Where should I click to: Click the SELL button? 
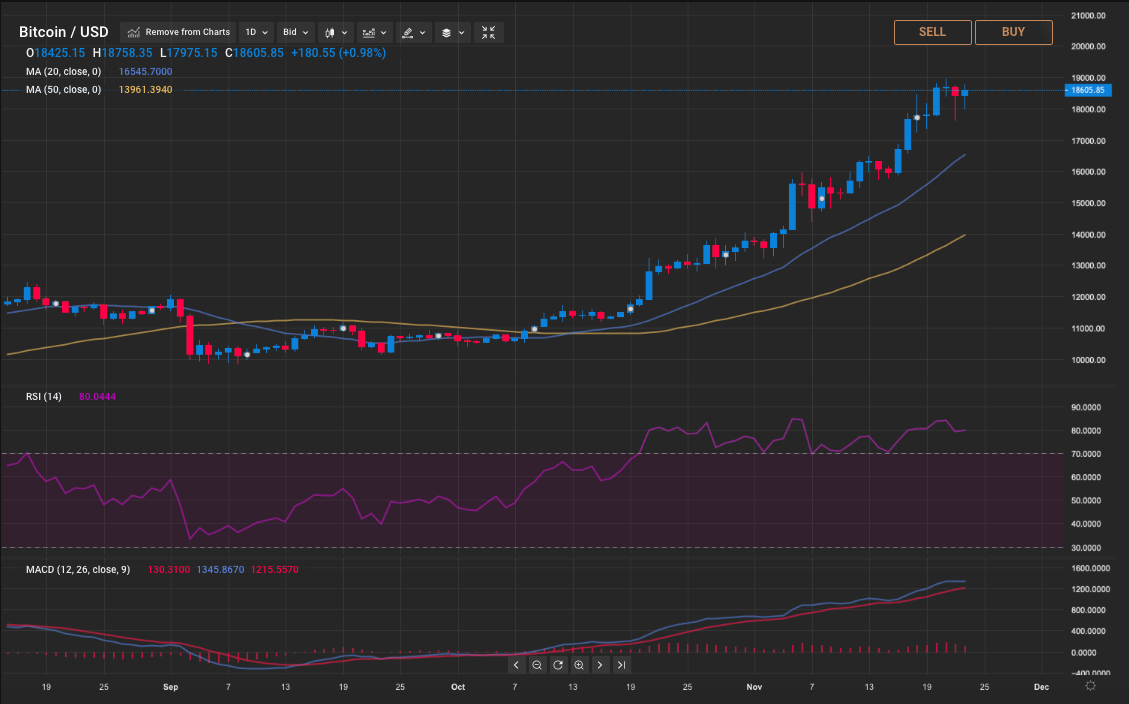pos(932,32)
